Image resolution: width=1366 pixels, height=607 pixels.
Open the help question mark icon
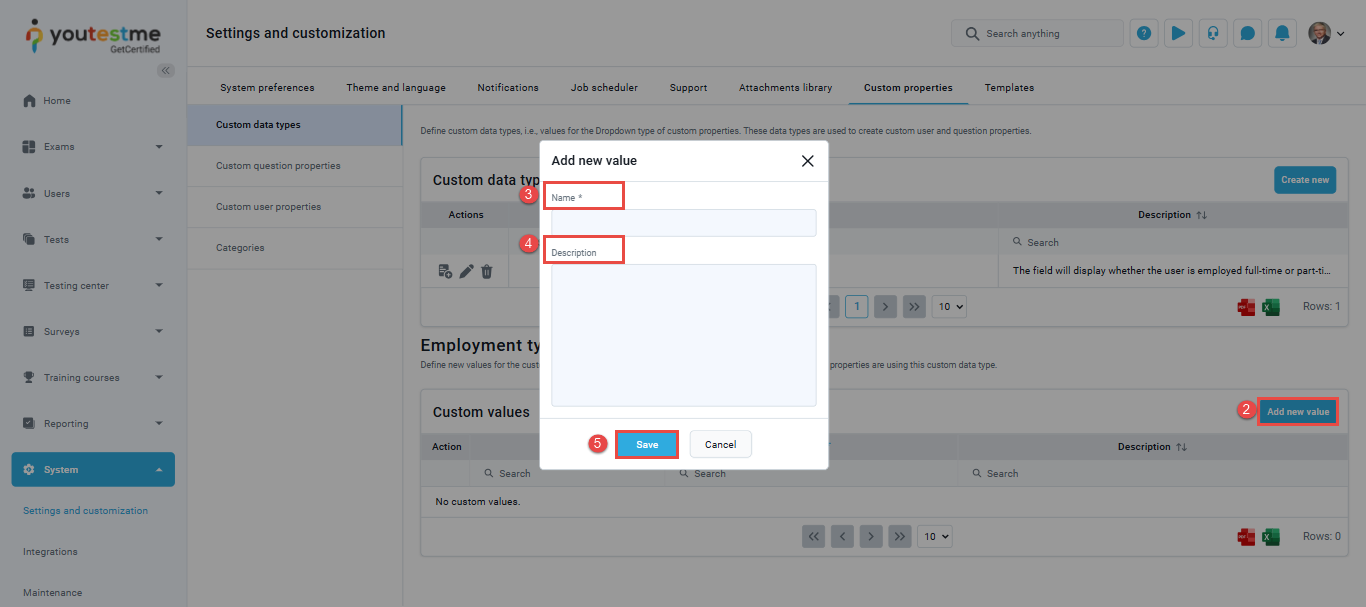click(1144, 33)
